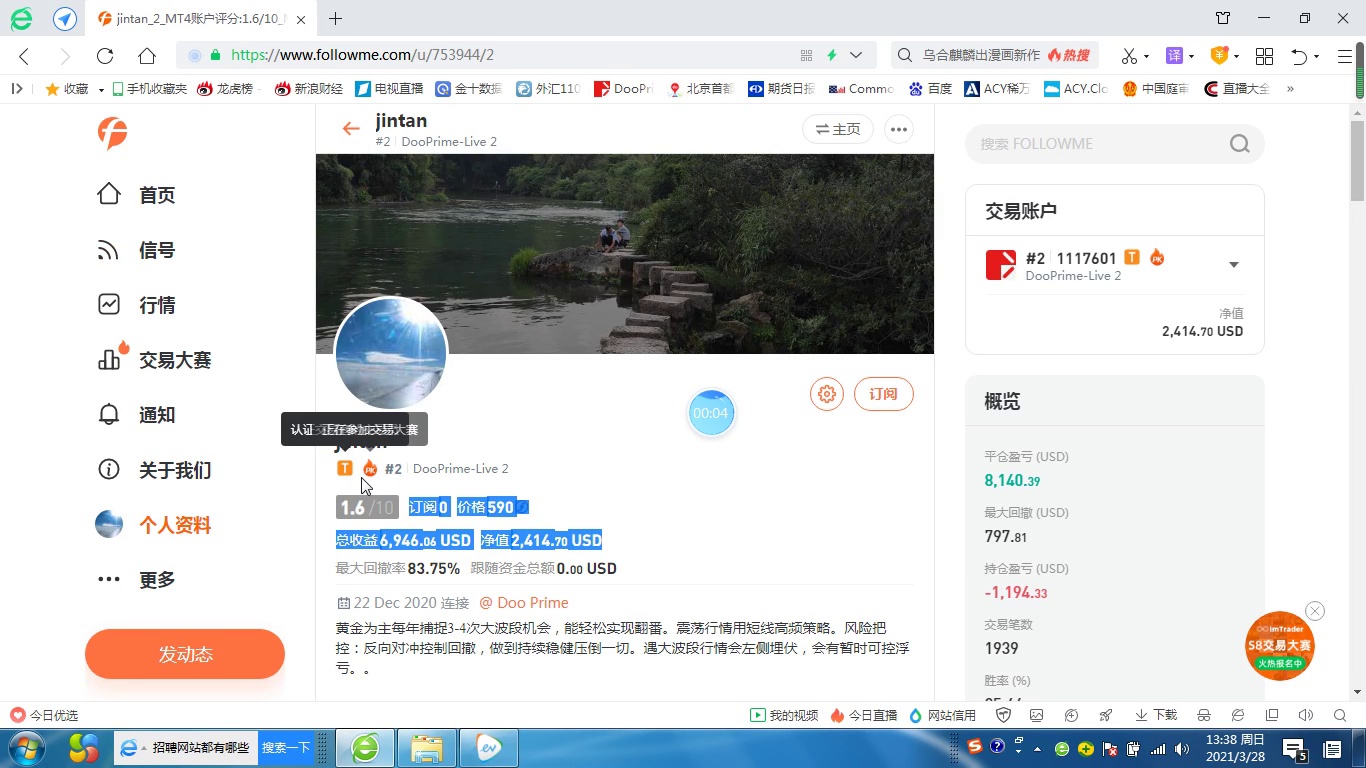The height and width of the screenshot is (768, 1366).
Task: Open 关于我们 about page
Action: tap(154, 470)
